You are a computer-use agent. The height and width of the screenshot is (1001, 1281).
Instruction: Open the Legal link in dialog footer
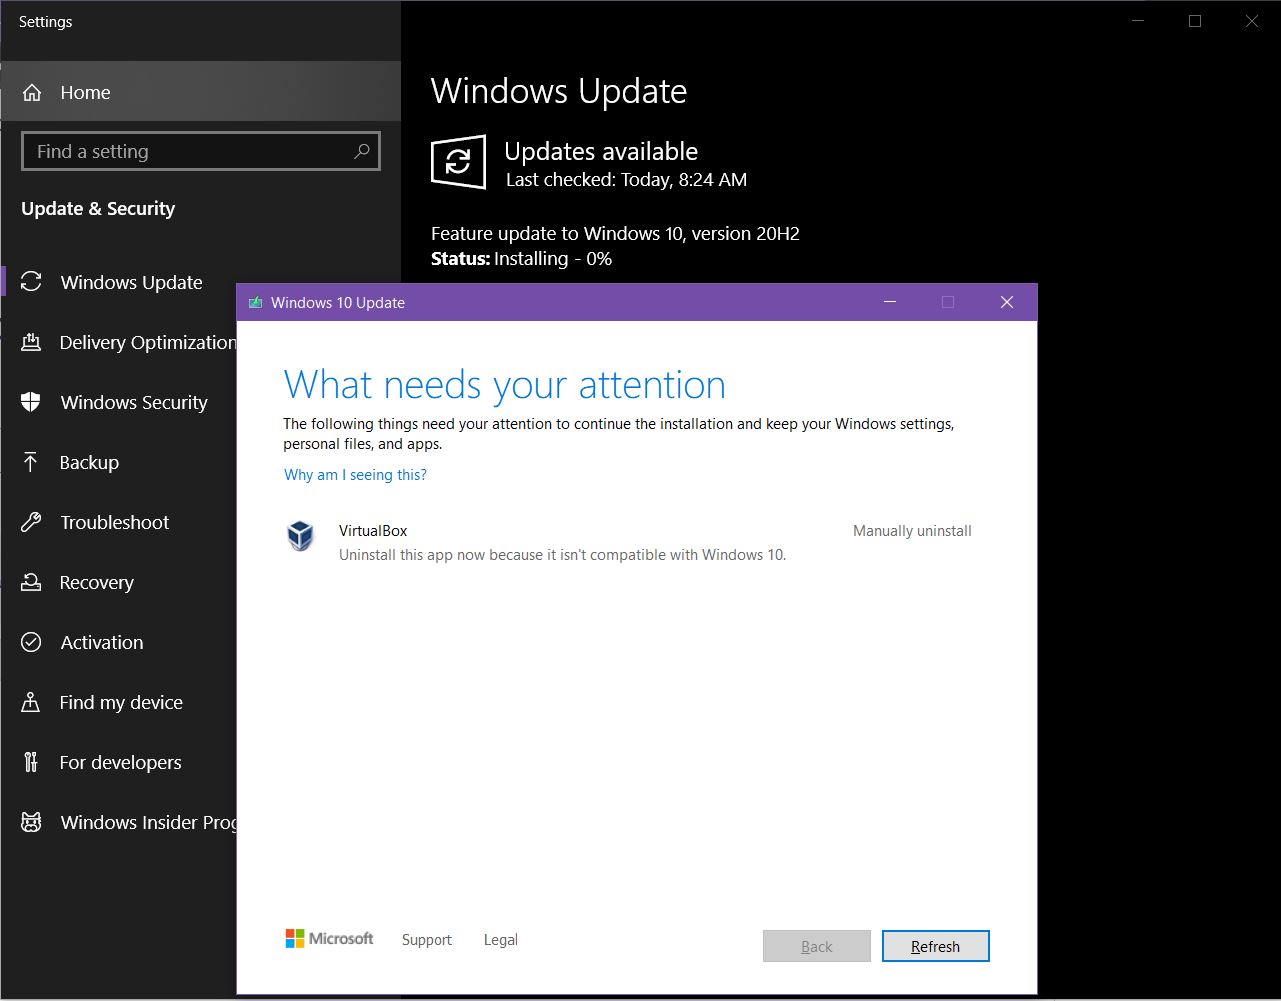pyautogui.click(x=501, y=940)
